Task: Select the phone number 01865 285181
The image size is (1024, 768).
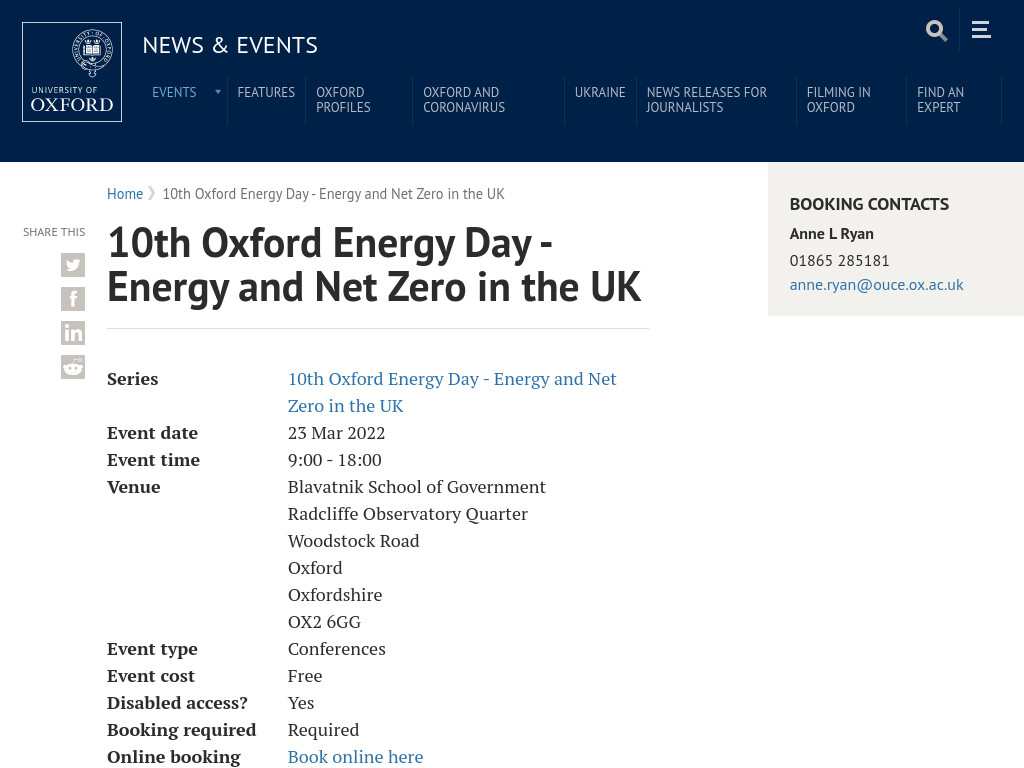Action: (x=839, y=261)
